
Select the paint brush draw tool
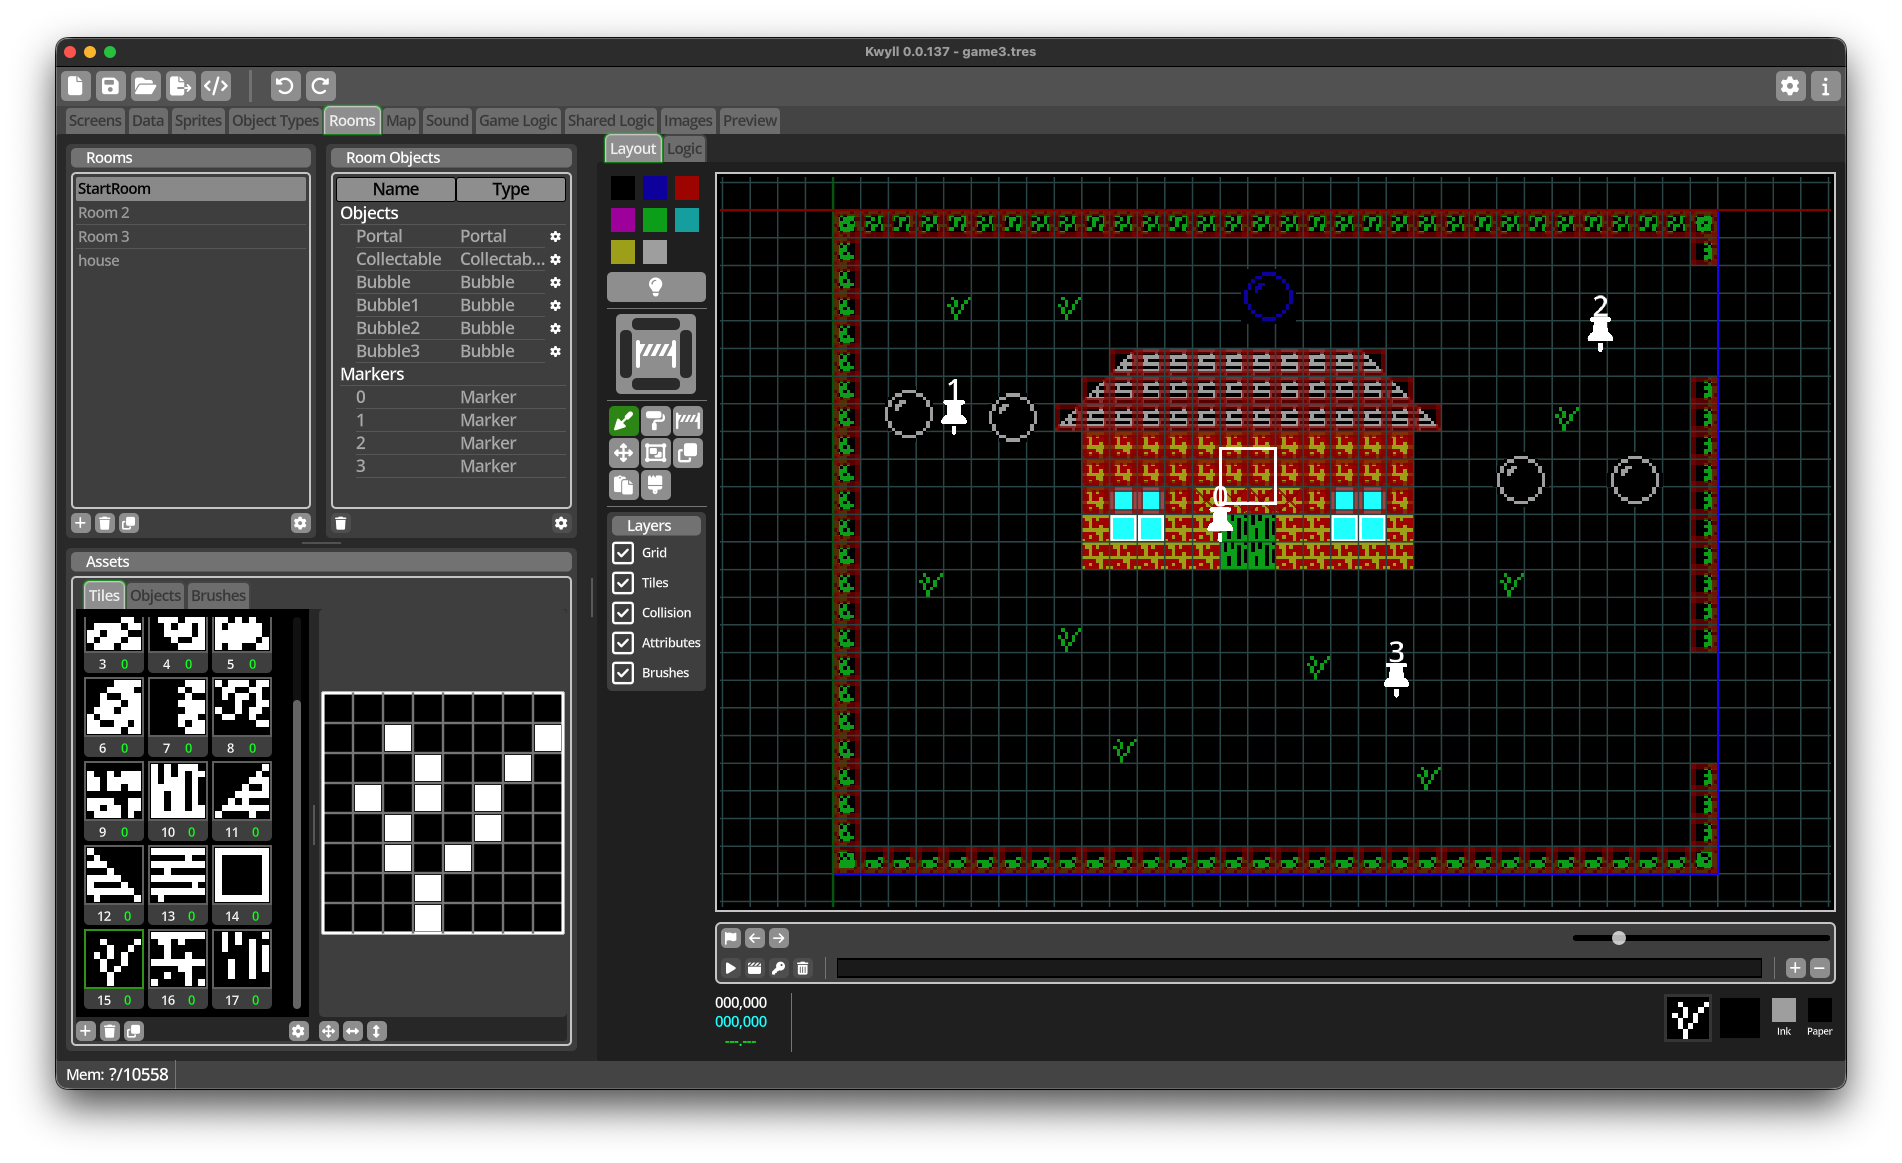point(623,421)
